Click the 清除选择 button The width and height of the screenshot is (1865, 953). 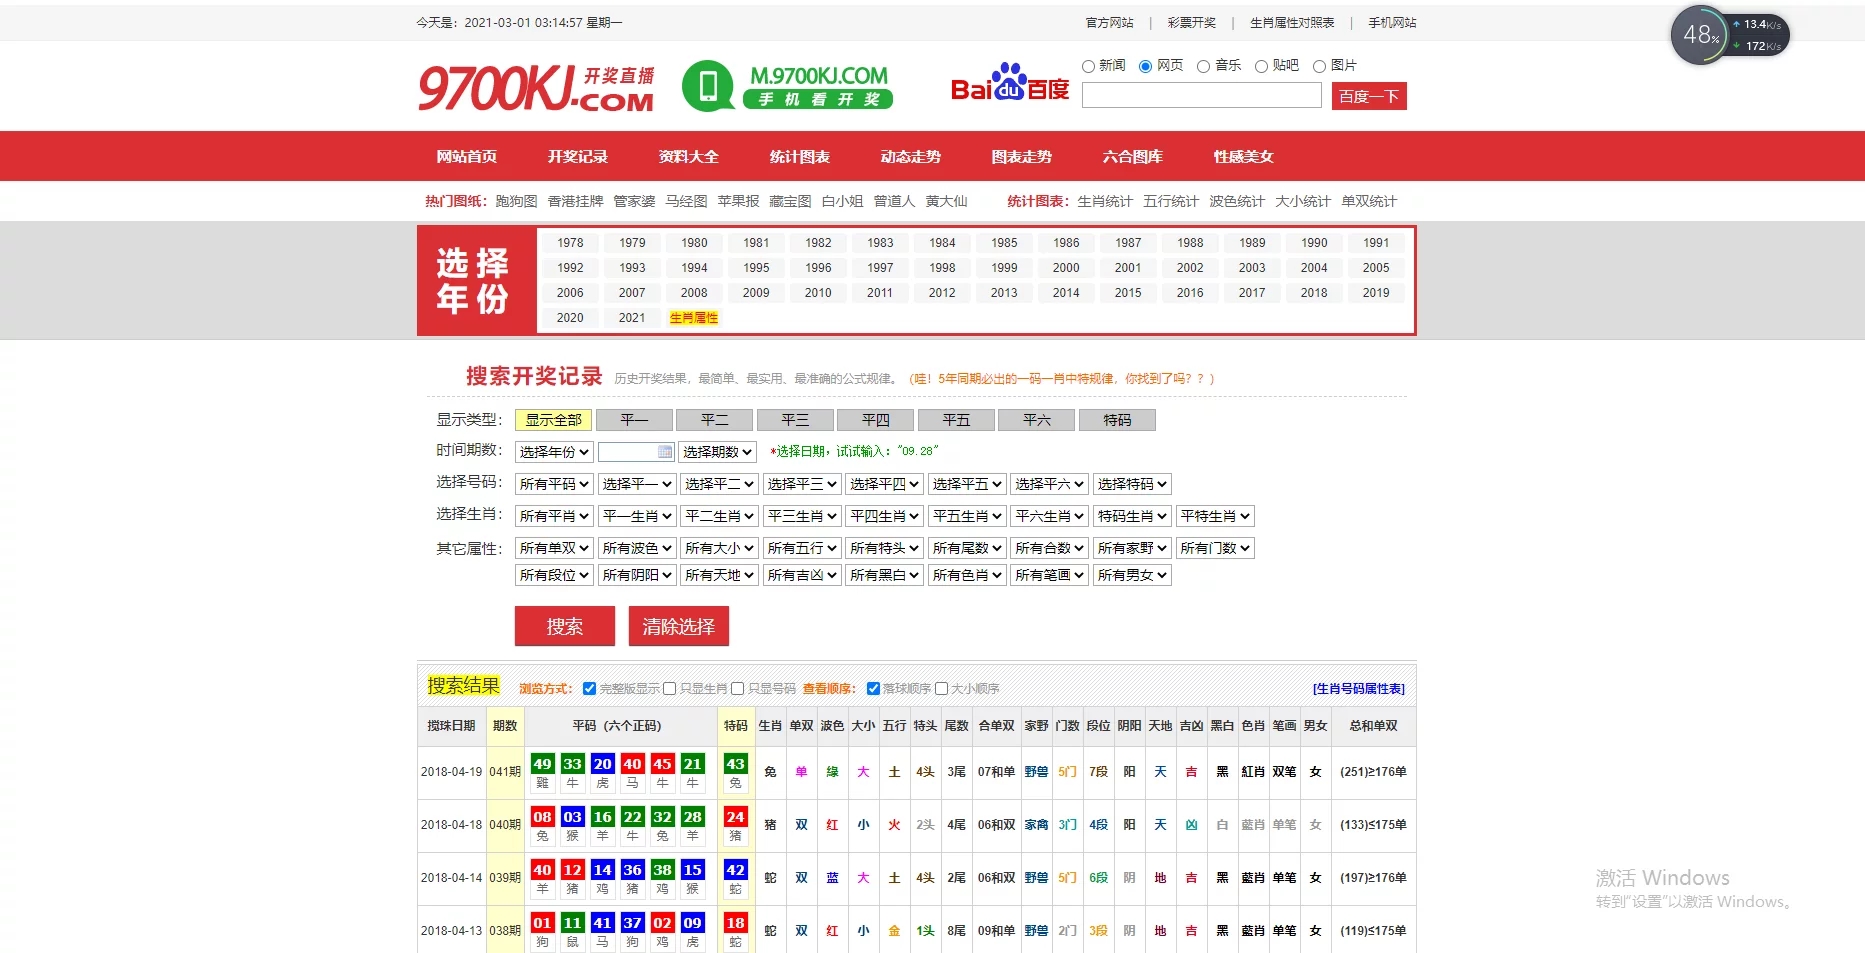678,626
